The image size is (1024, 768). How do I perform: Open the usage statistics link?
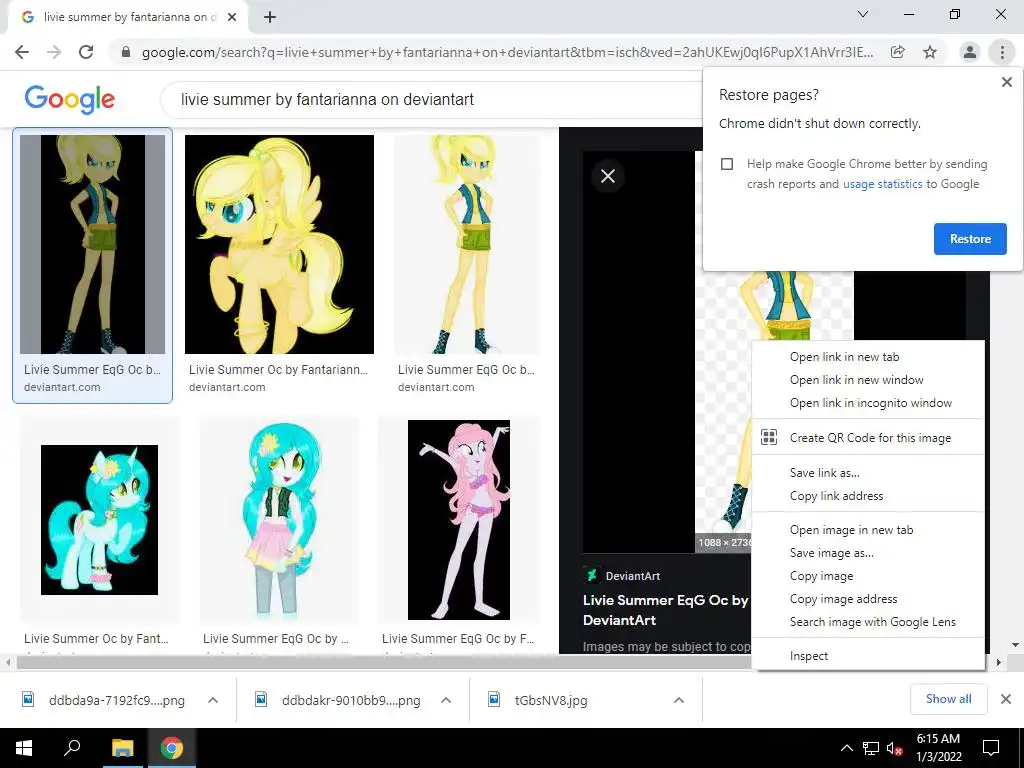pos(883,184)
